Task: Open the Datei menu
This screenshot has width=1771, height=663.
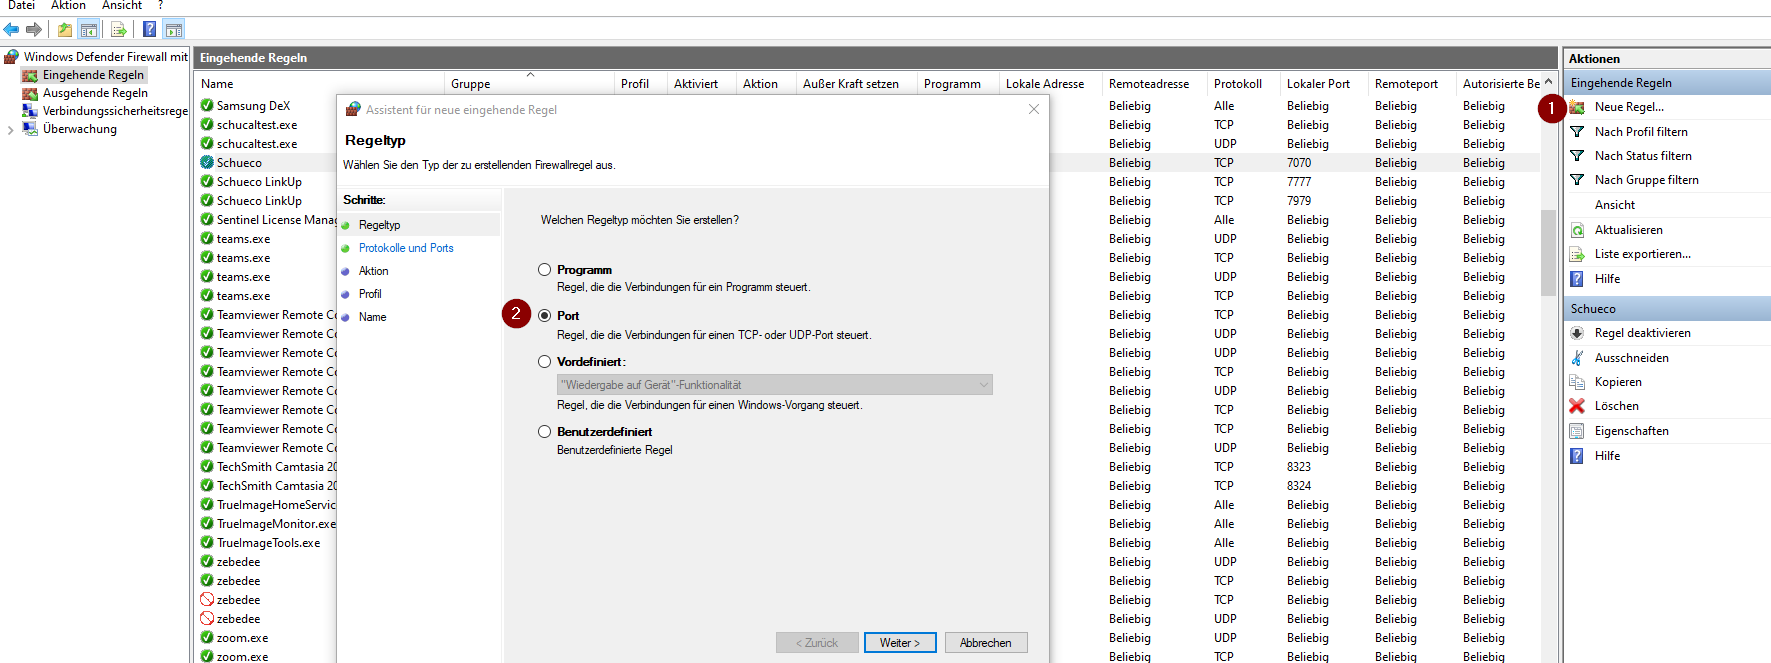Action: coord(21,6)
